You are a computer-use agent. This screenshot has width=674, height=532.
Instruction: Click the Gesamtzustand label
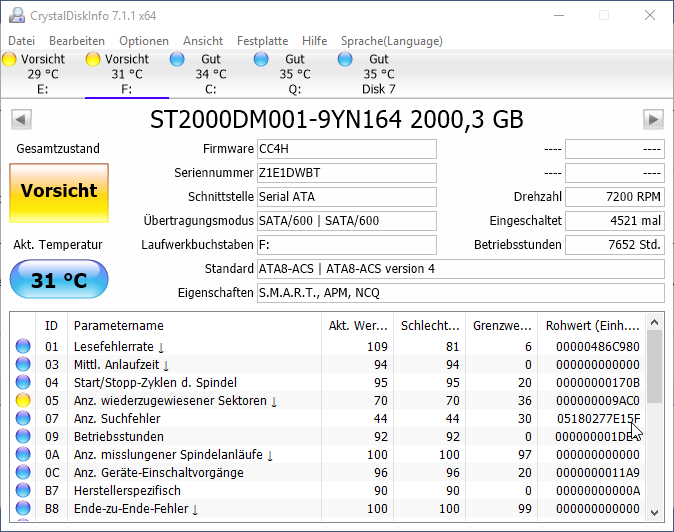[x=58, y=149]
